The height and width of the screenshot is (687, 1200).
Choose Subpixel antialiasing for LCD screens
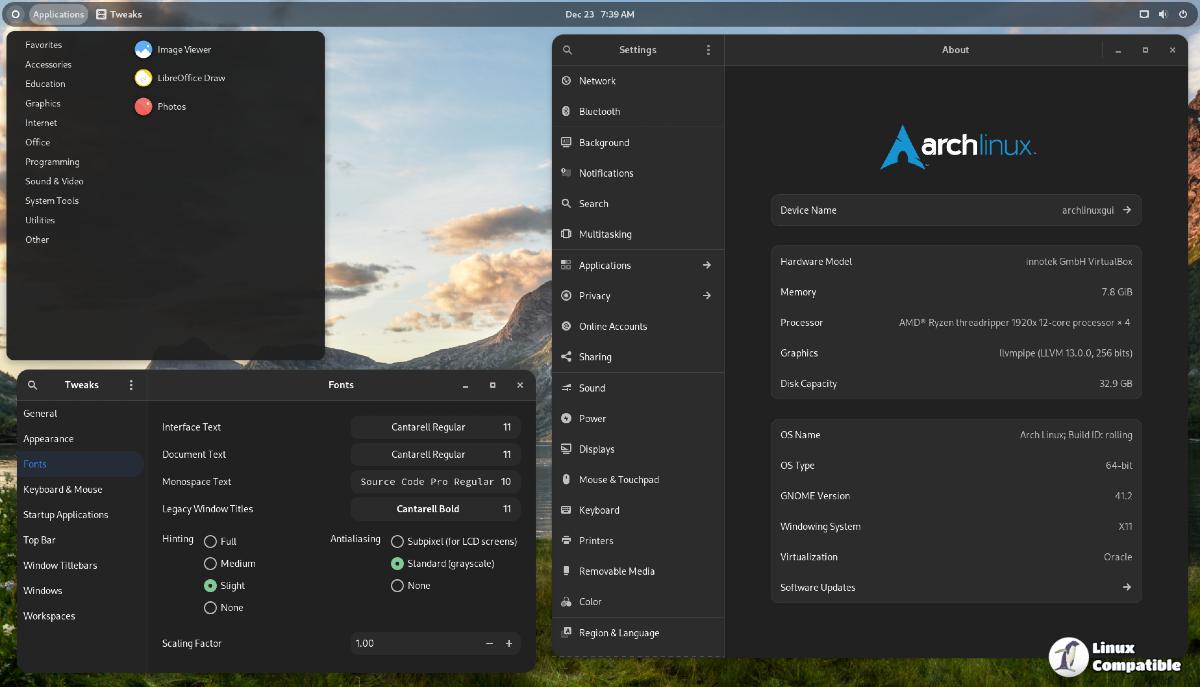coord(397,541)
